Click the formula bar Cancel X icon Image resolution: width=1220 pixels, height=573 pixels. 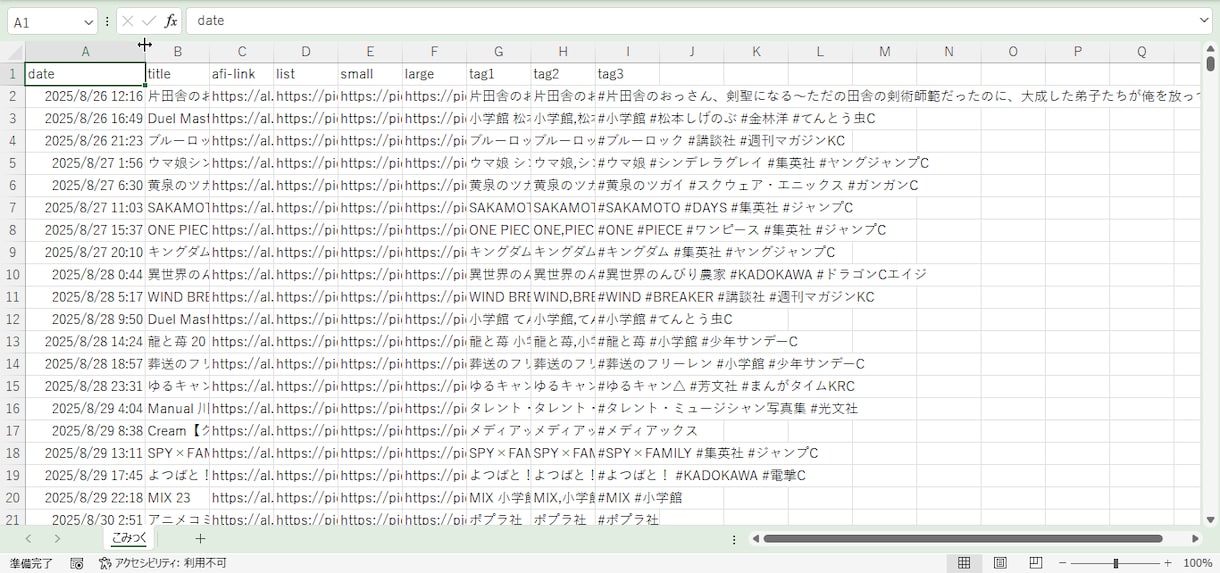[x=128, y=21]
